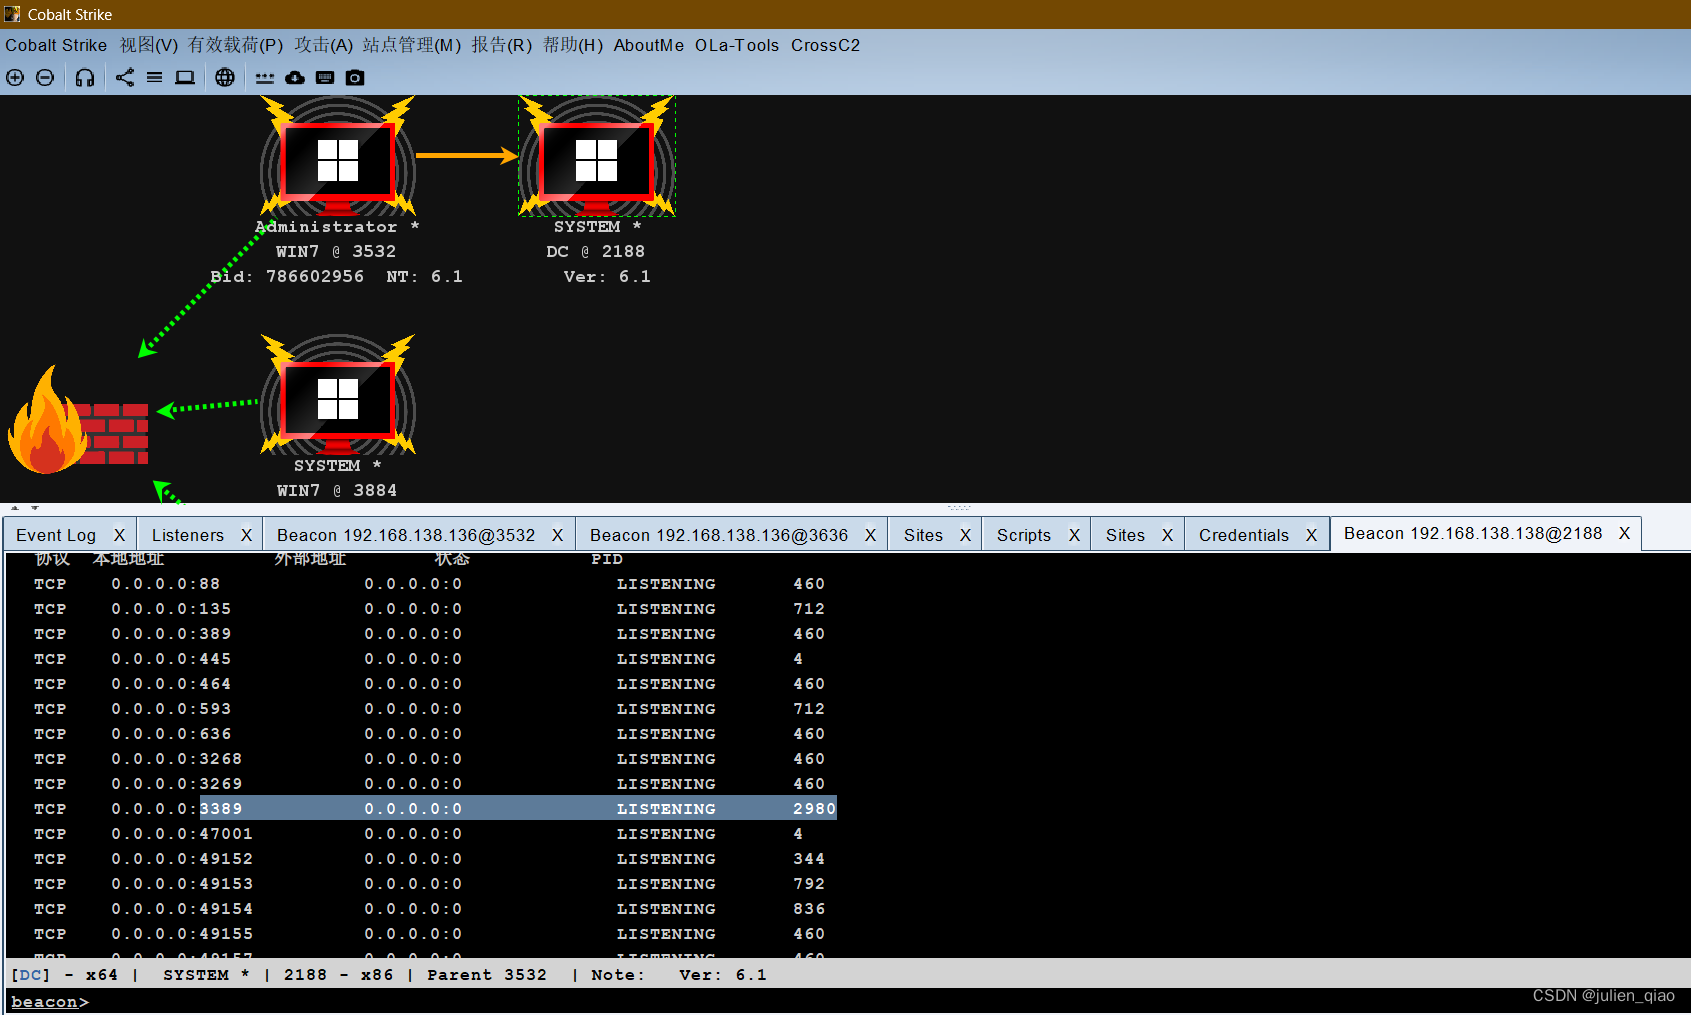Switch to the Scripts tab

pyautogui.click(x=1024, y=535)
